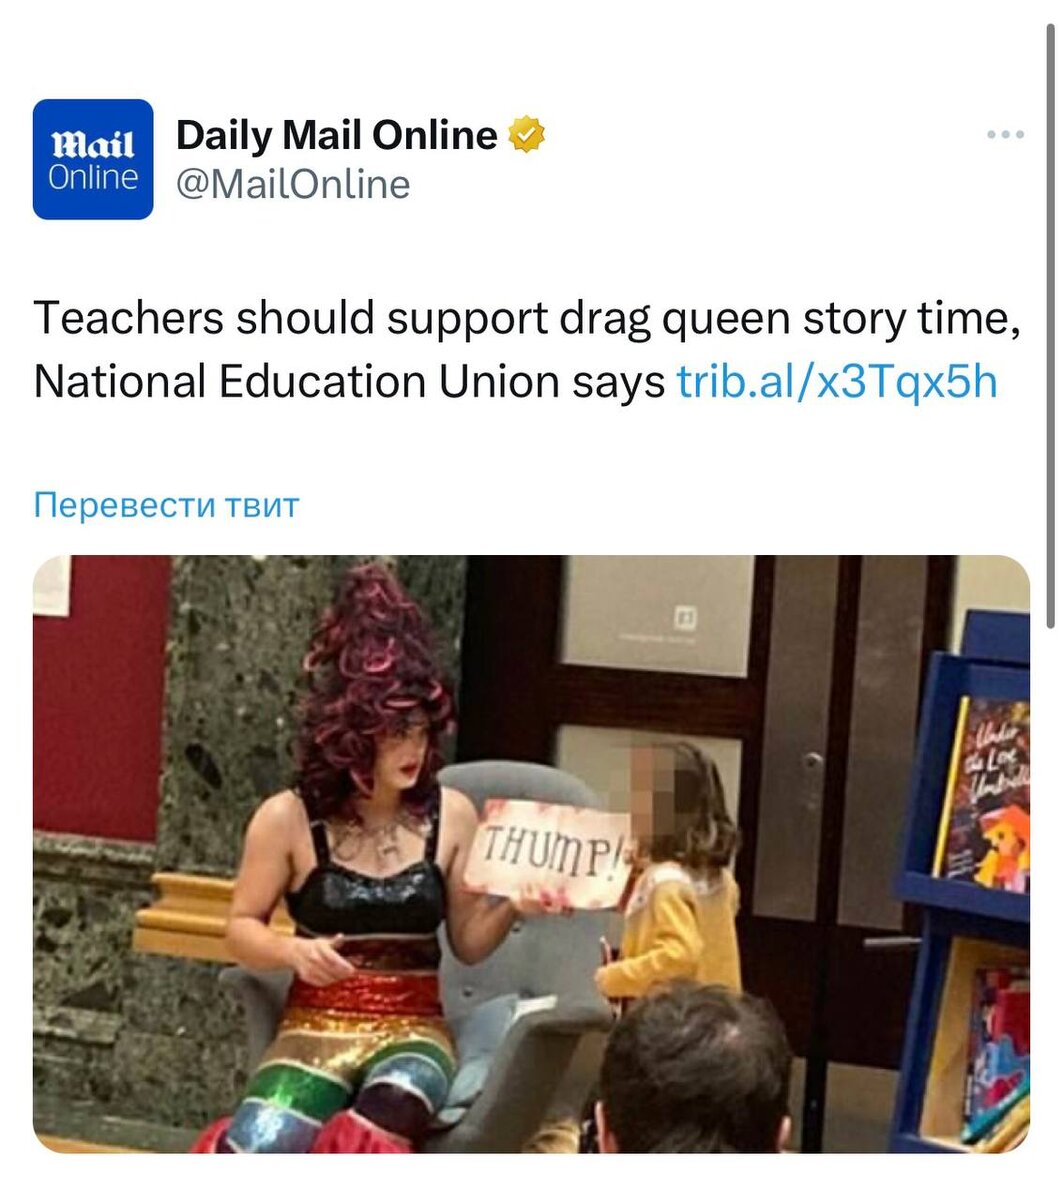This screenshot has width=1063, height=1200.
Task: Open the @MailOnline handle
Action: click(x=293, y=185)
